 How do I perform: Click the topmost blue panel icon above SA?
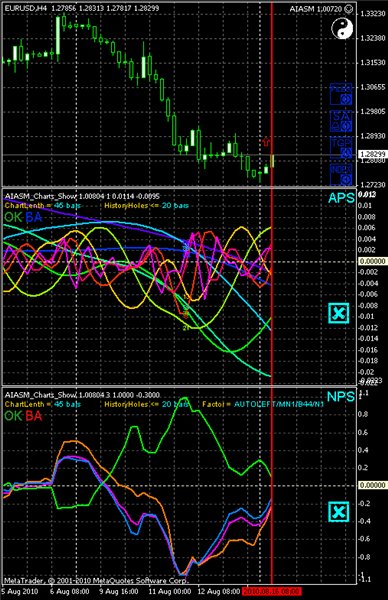click(x=341, y=95)
